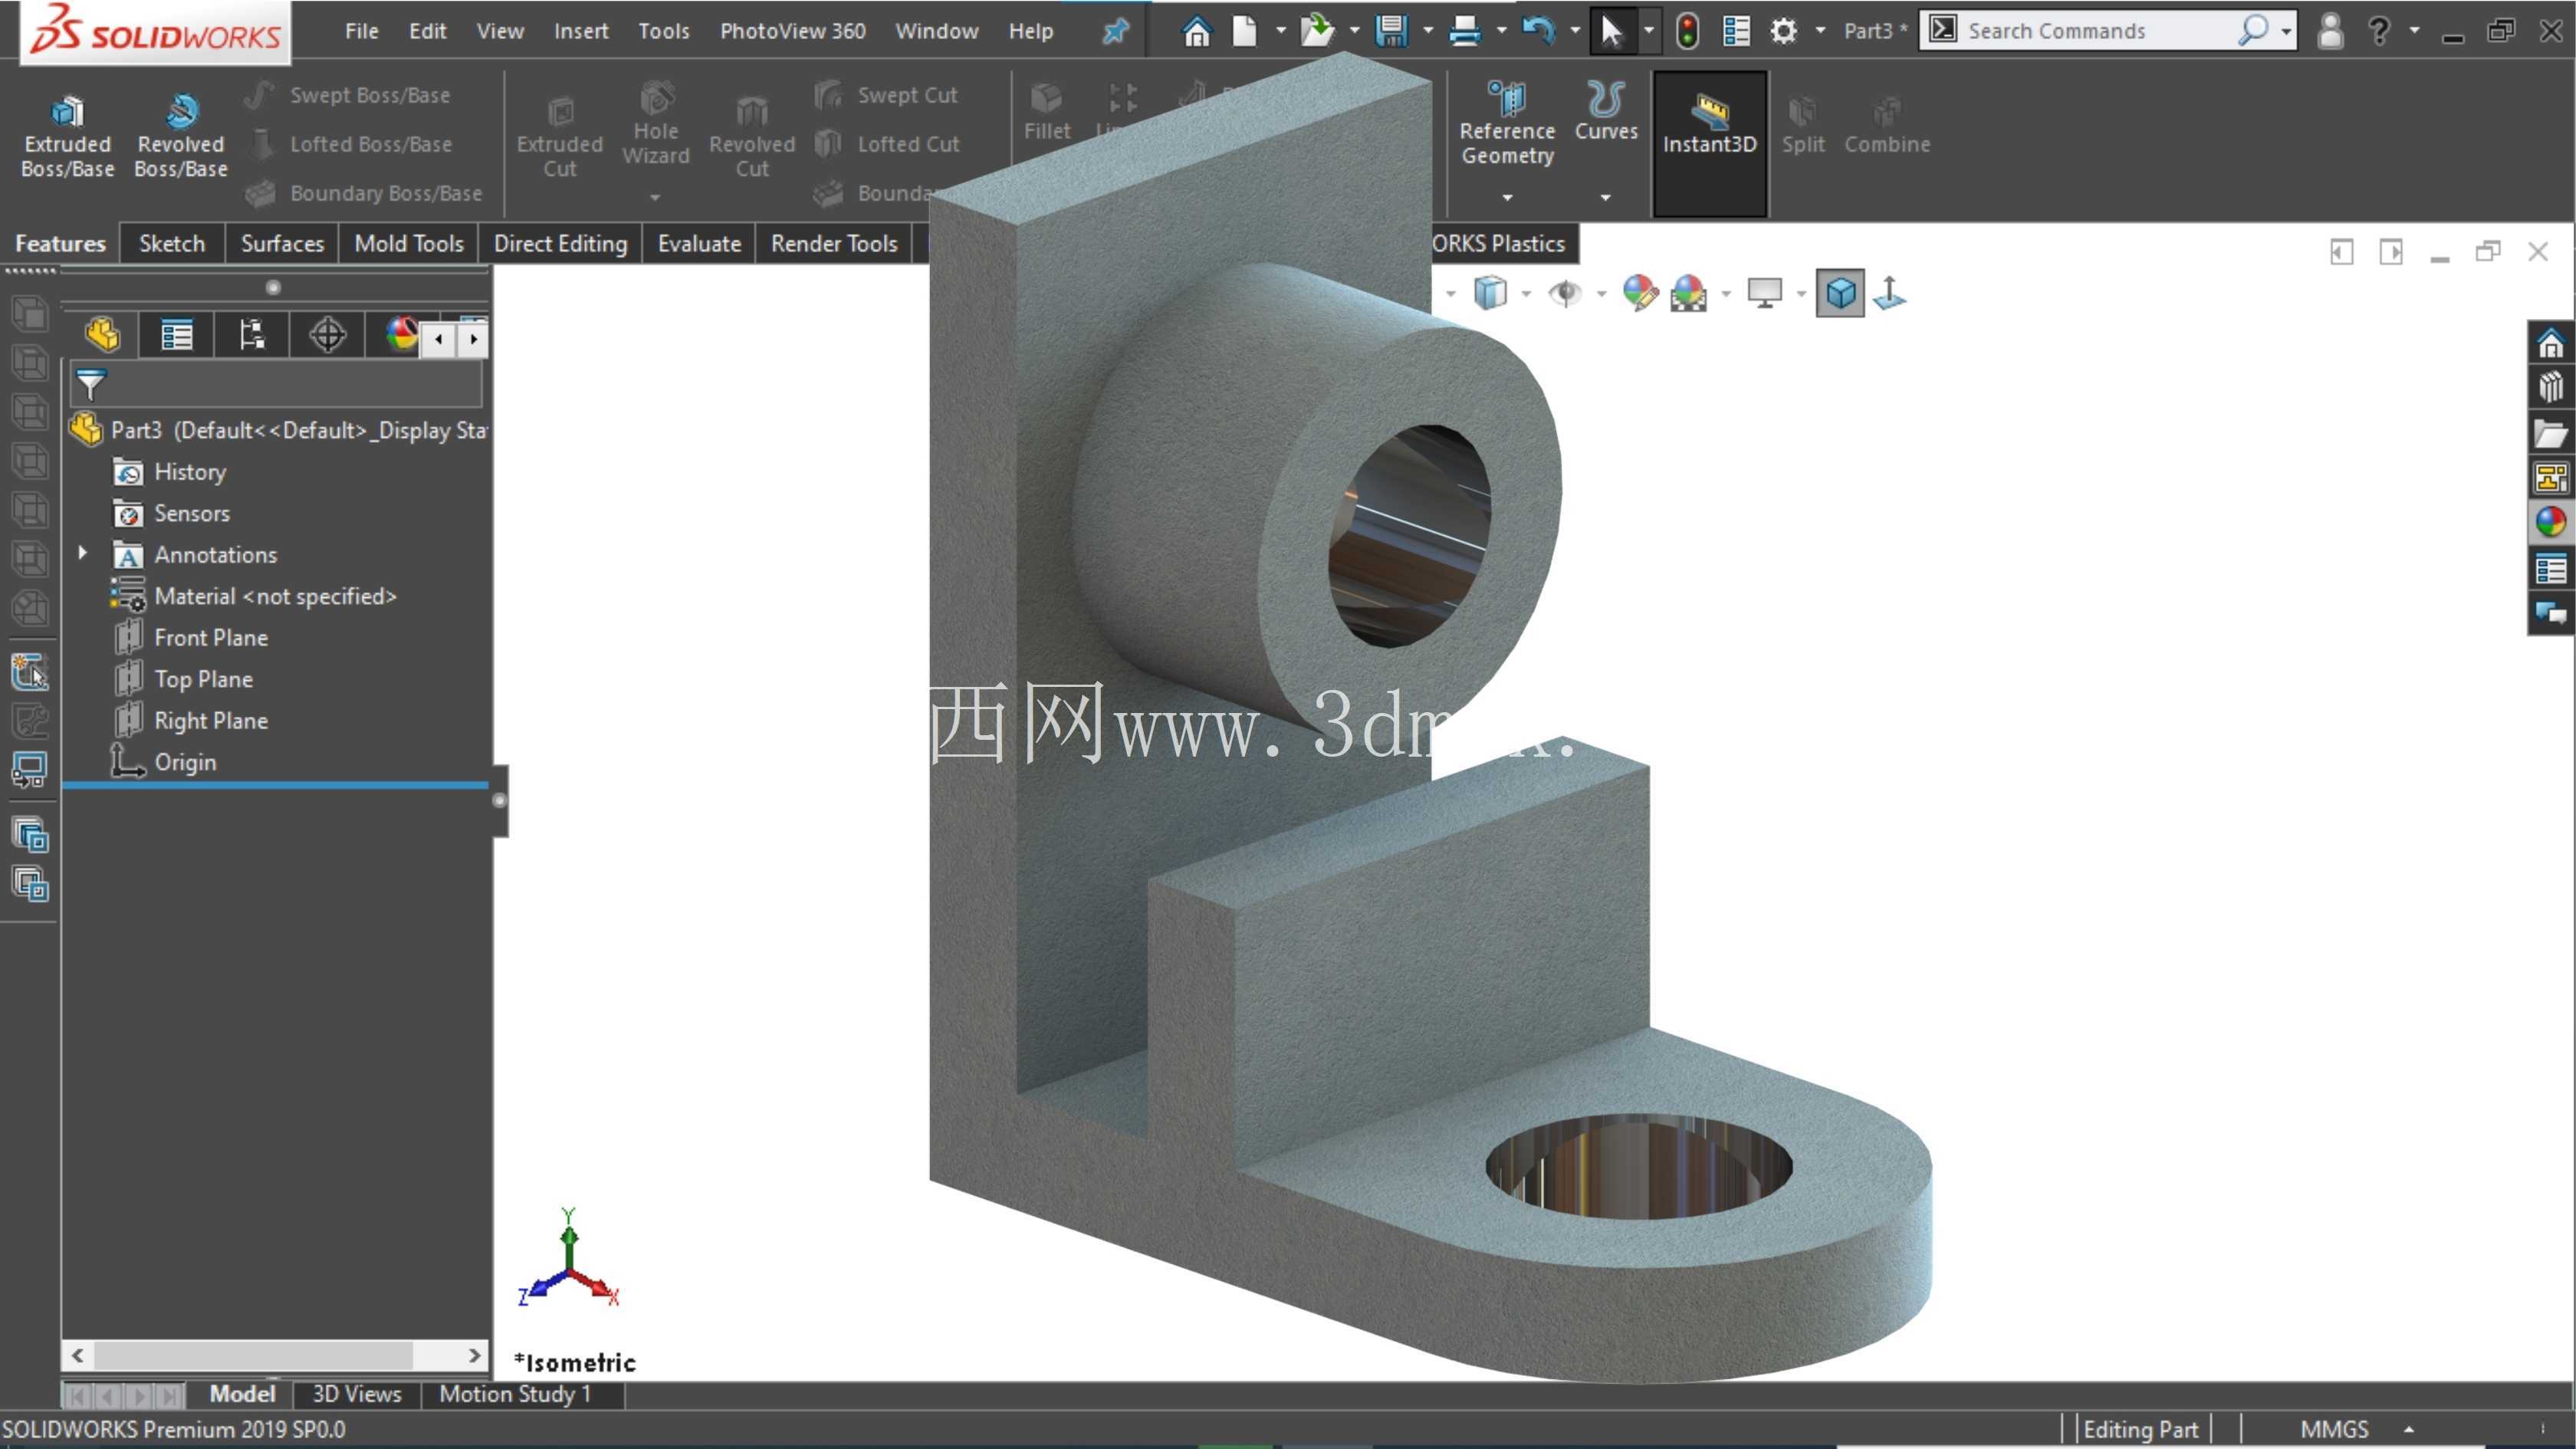Open the Save dropdown arrow
Image resolution: width=2576 pixels, height=1449 pixels.
[1427, 31]
